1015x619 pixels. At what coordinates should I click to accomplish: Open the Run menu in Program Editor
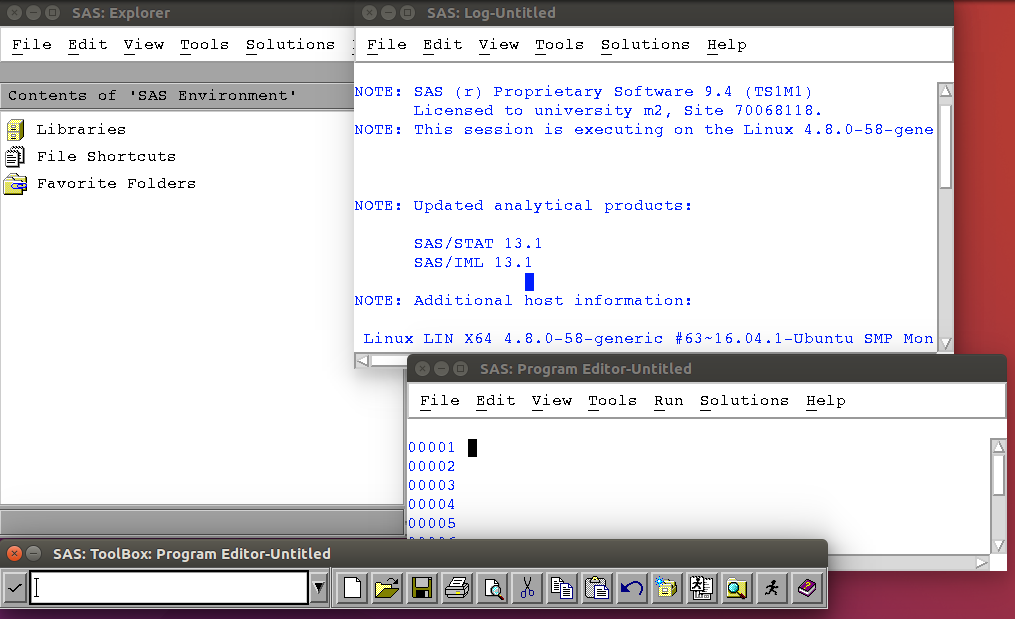point(669,401)
